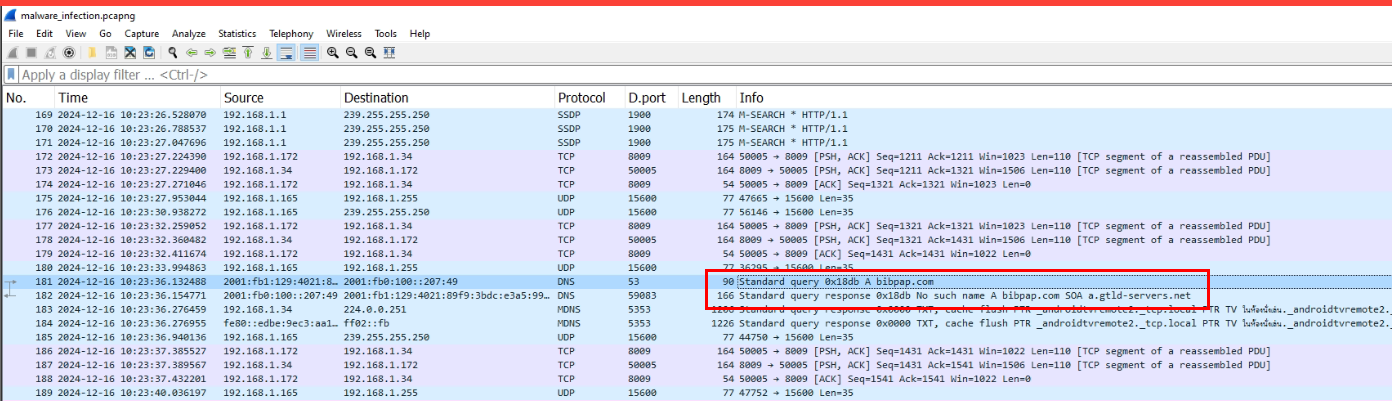Screen dimensions: 1392x401
Task: Close the current capture file icon
Action: [x=130, y=52]
